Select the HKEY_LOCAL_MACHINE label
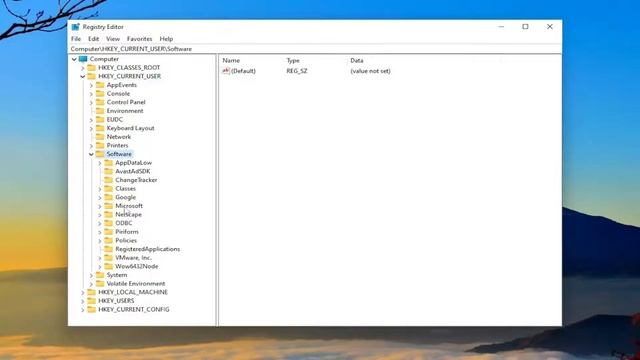 point(133,292)
